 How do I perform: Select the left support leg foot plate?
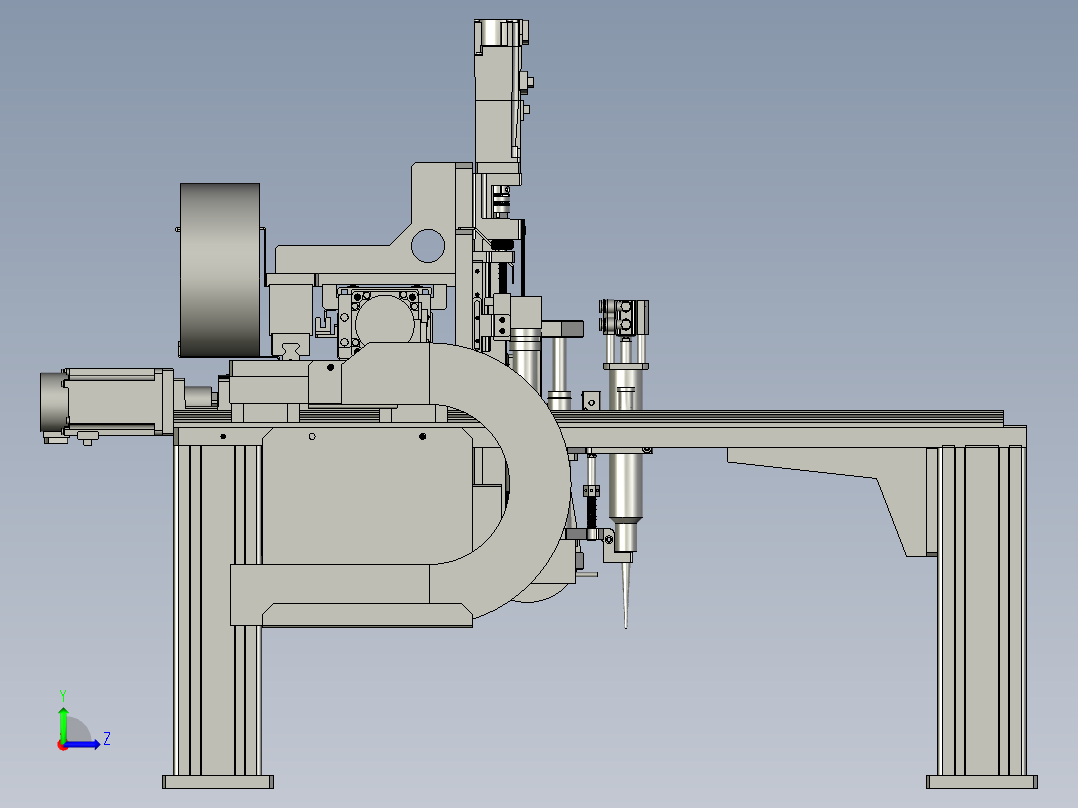tap(218, 782)
